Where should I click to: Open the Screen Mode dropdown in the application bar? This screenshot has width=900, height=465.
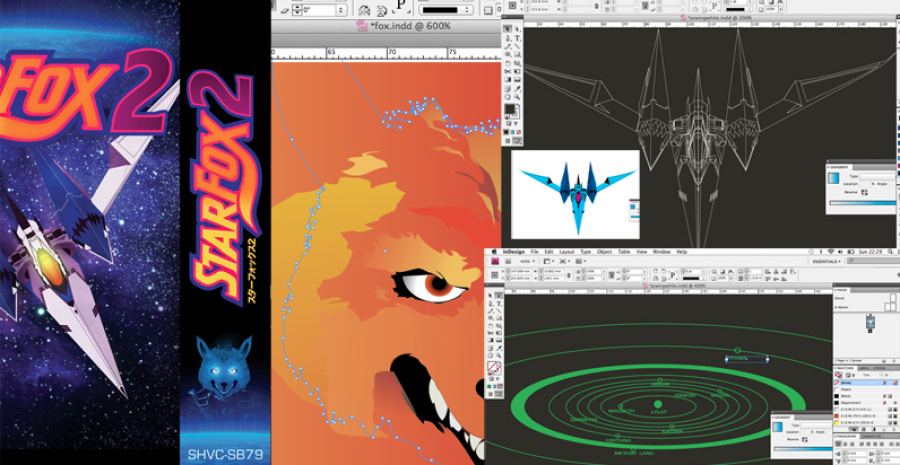(x=565, y=261)
